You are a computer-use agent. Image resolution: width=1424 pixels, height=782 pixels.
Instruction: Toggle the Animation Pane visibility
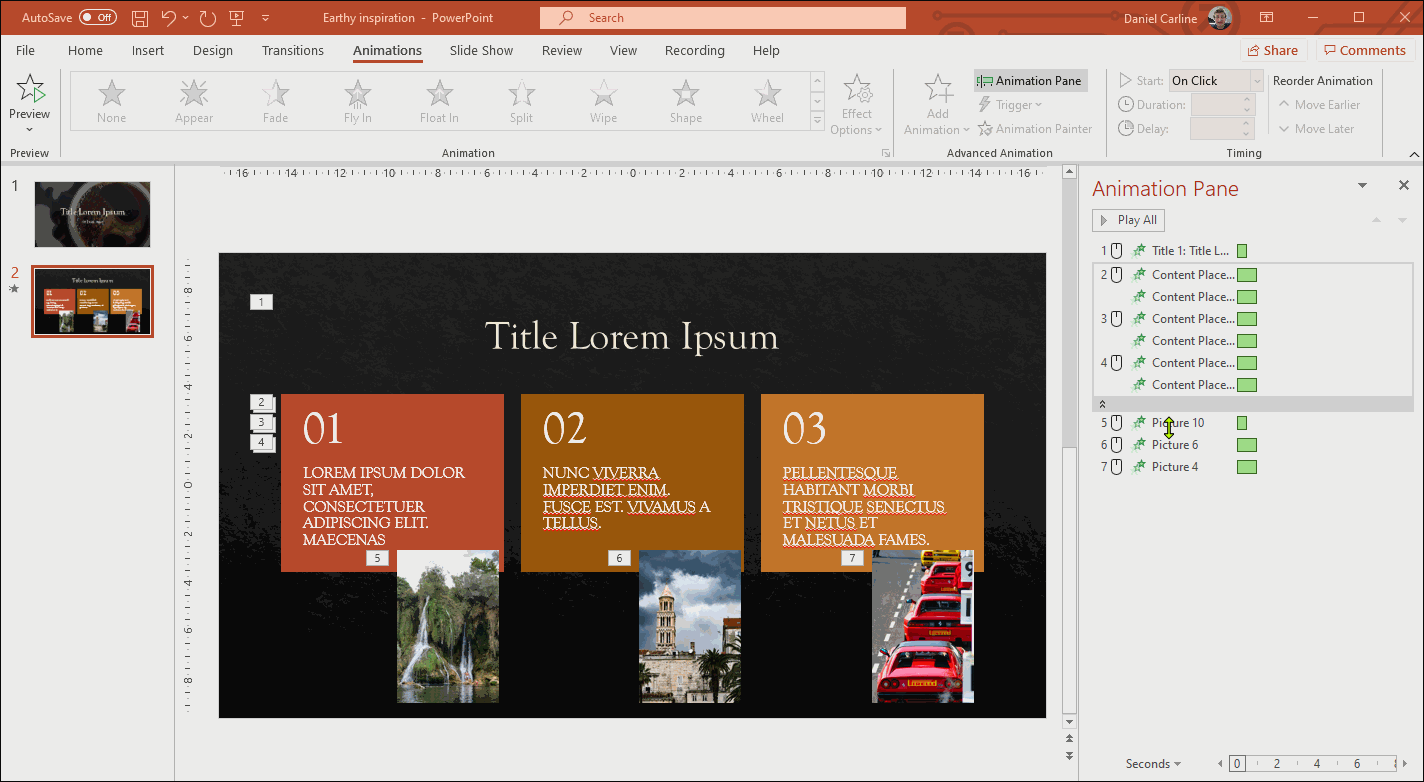pyautogui.click(x=1029, y=80)
